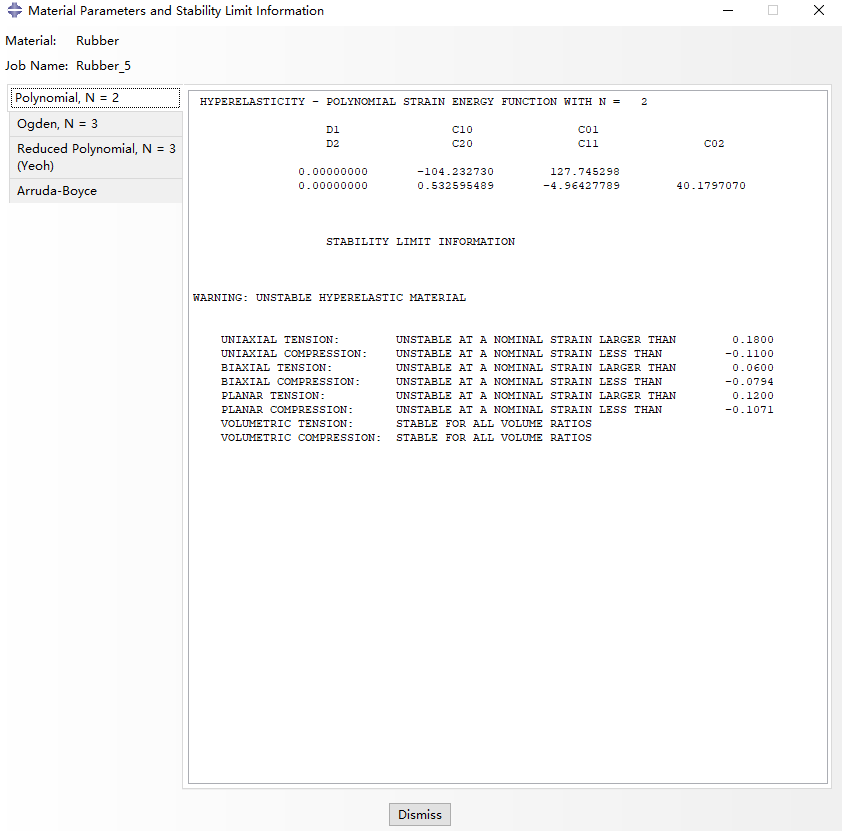Select the Polynomial, N = 2 tab
Viewport: 842px width, 831px height.
click(x=95, y=98)
